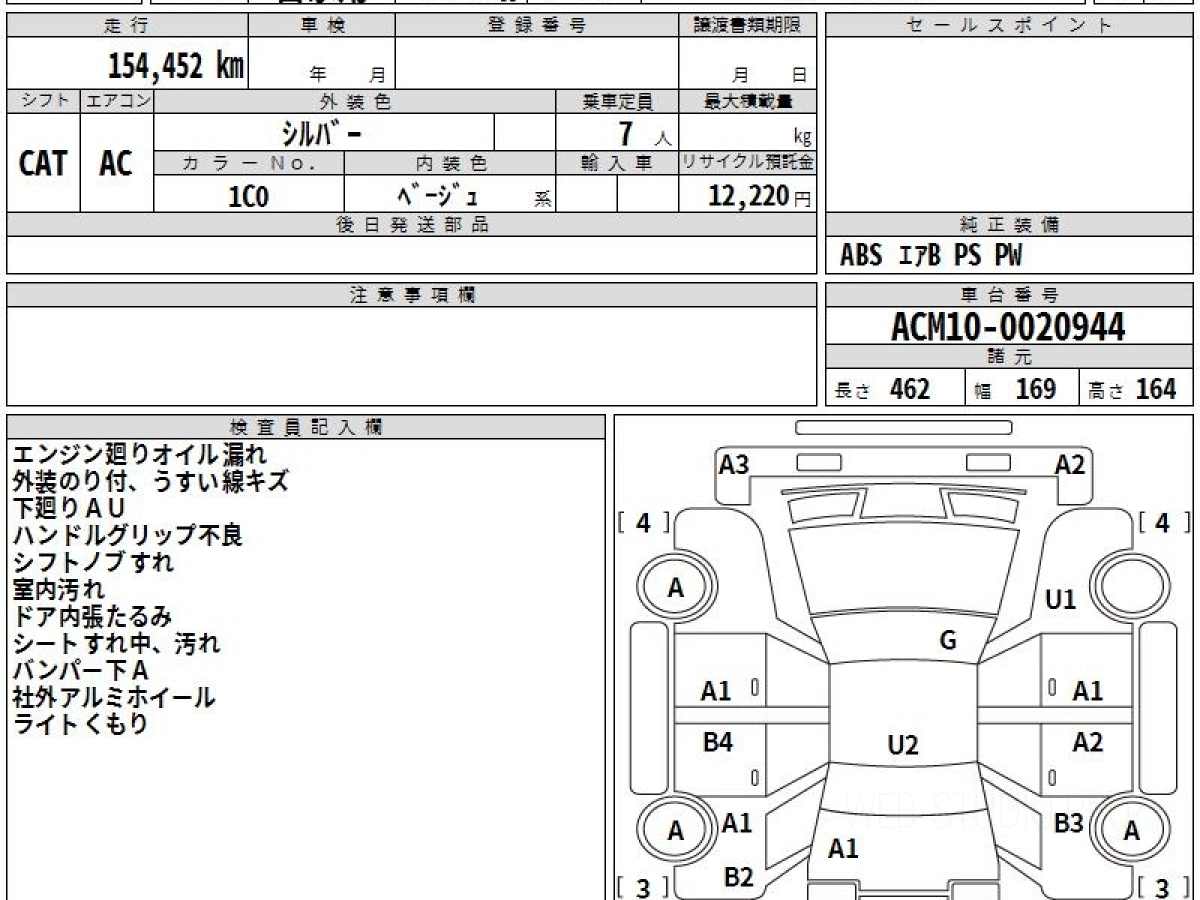Screen dimensions: 1200x900
Task: Click the U1 damage mark on diagram
Action: coord(1060,600)
